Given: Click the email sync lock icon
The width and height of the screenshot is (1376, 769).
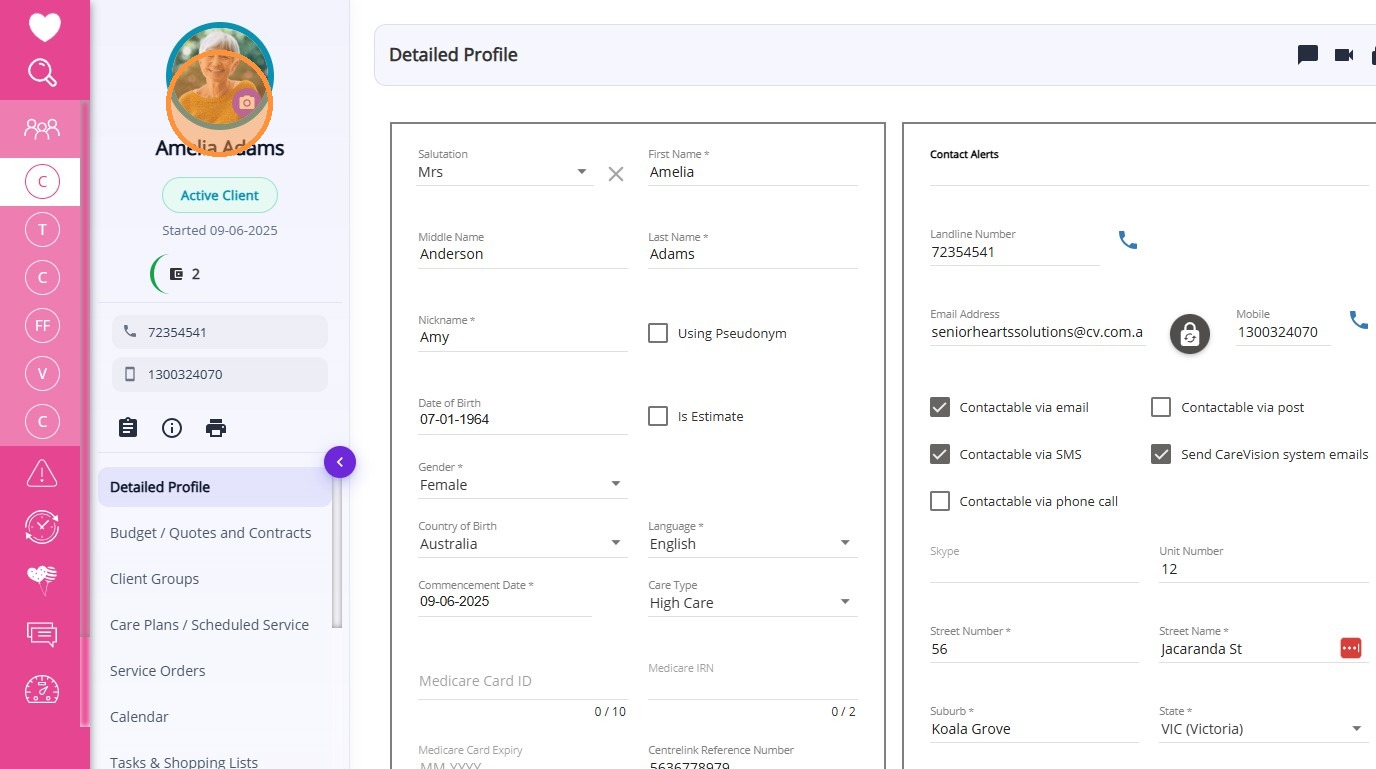Looking at the screenshot, I should [1189, 334].
